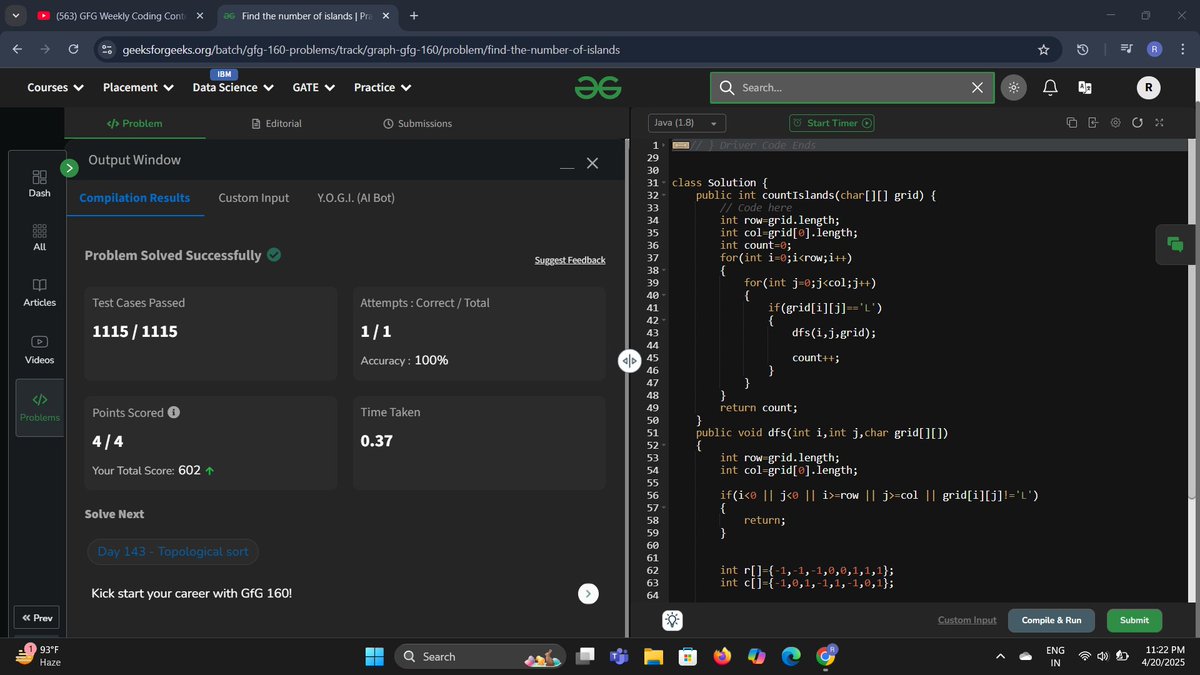The height and width of the screenshot is (675, 1200).
Task: Open a new browser tab
Action: (414, 16)
